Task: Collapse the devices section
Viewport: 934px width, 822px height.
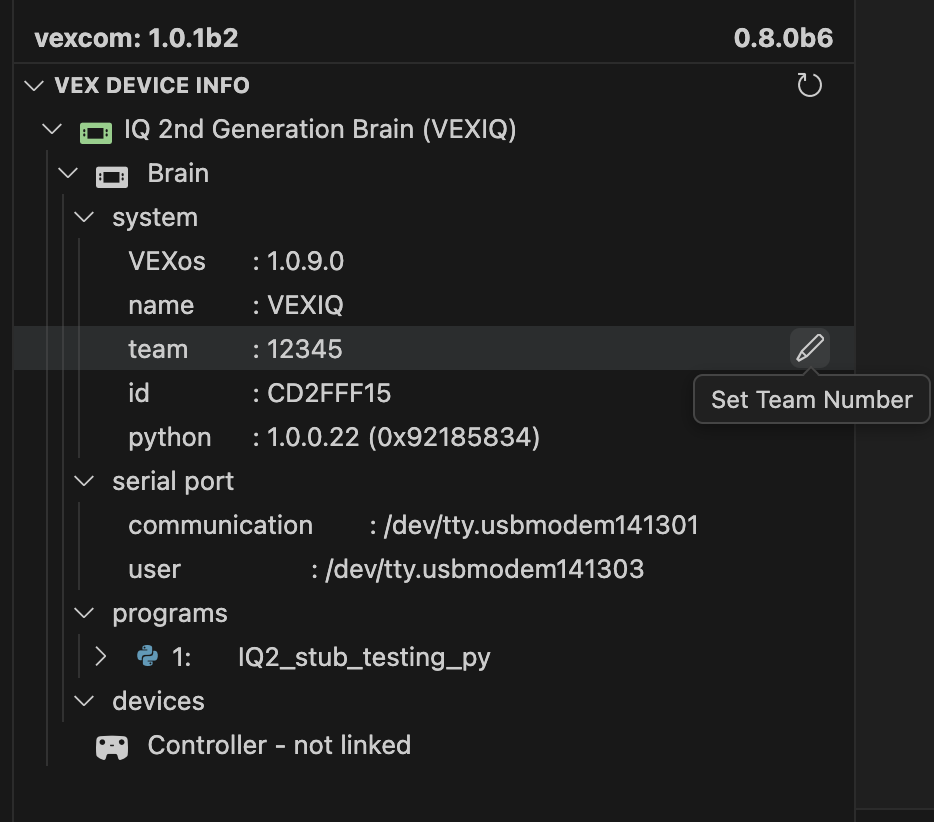Action: click(x=84, y=701)
